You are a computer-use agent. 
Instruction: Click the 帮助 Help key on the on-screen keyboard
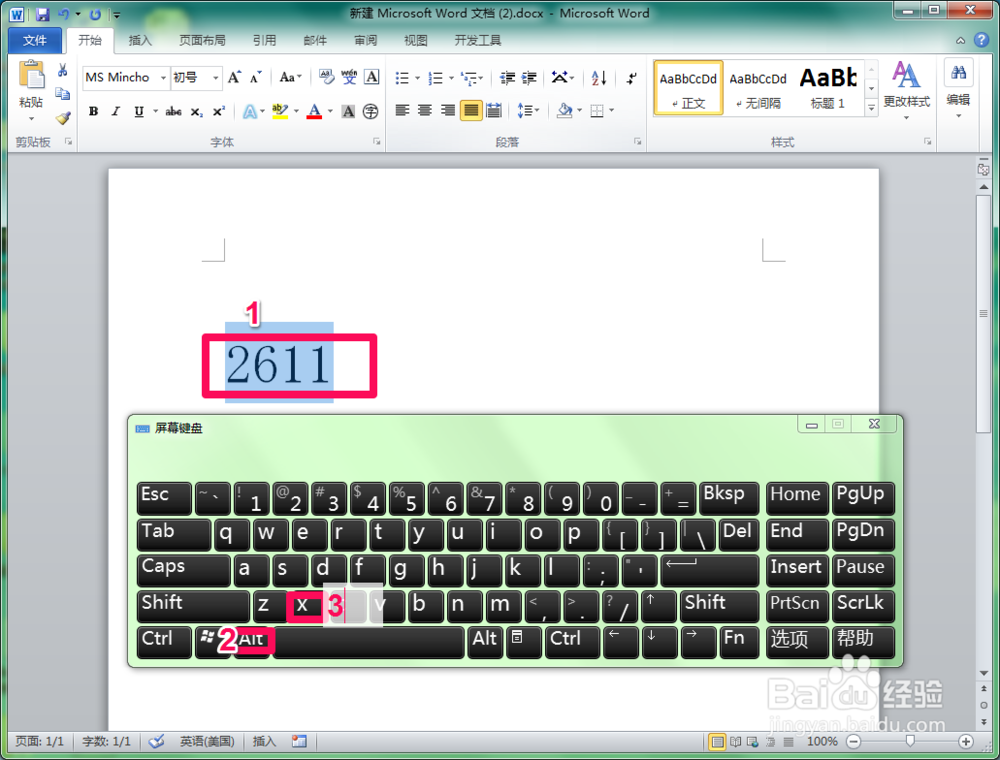(x=863, y=641)
